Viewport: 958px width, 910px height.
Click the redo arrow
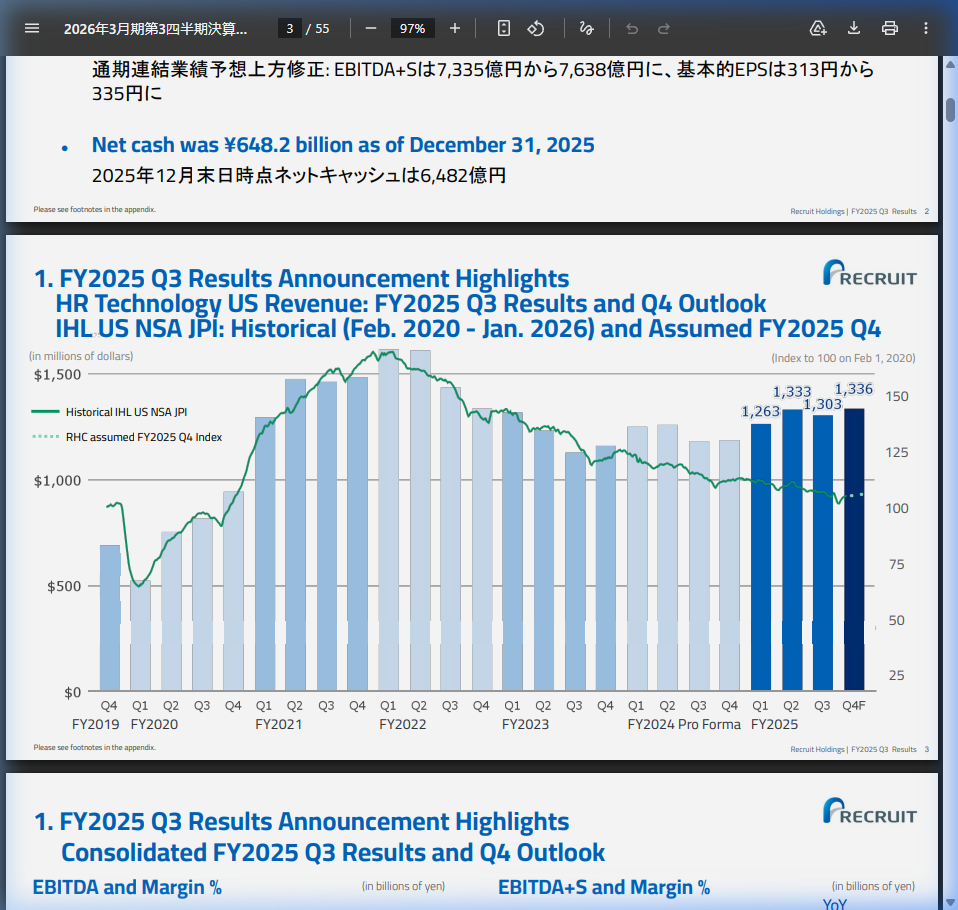664,28
